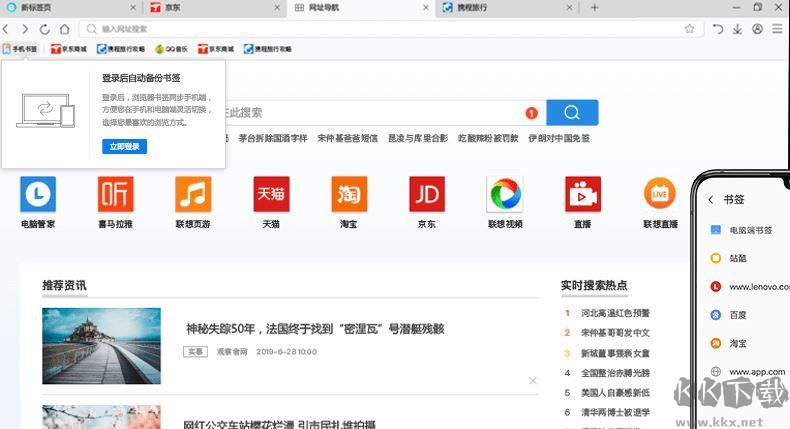Click the 手机书签 bookmark bar item
Viewport: 790px width, 429px height.
pos(20,49)
